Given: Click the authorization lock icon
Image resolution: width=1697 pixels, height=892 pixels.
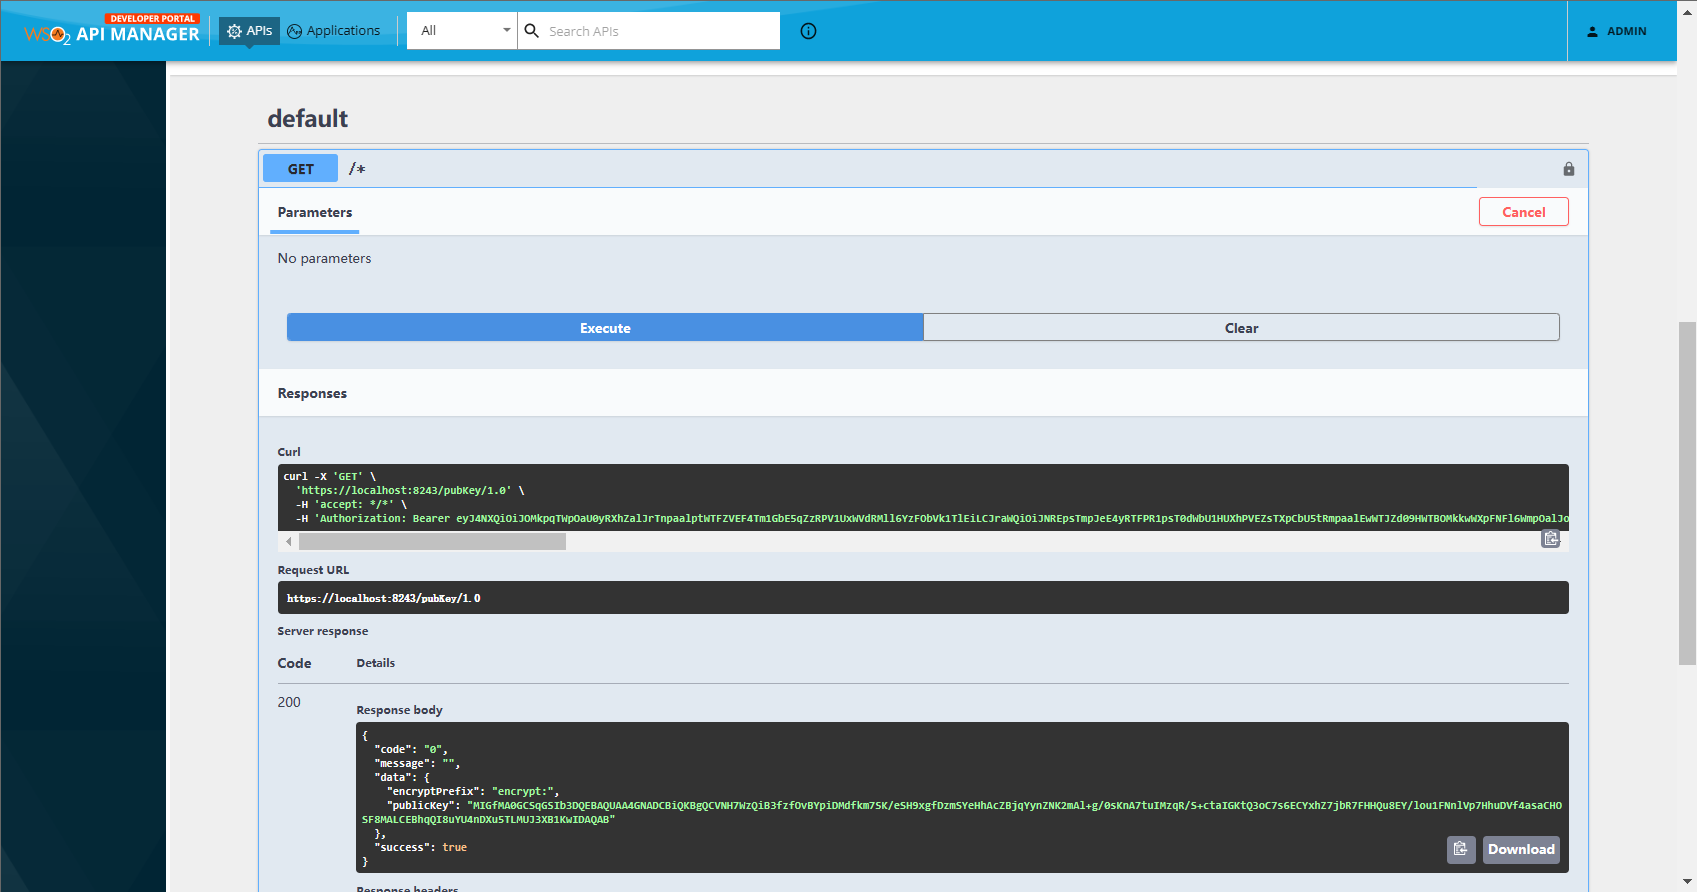Looking at the screenshot, I should (x=1569, y=169).
